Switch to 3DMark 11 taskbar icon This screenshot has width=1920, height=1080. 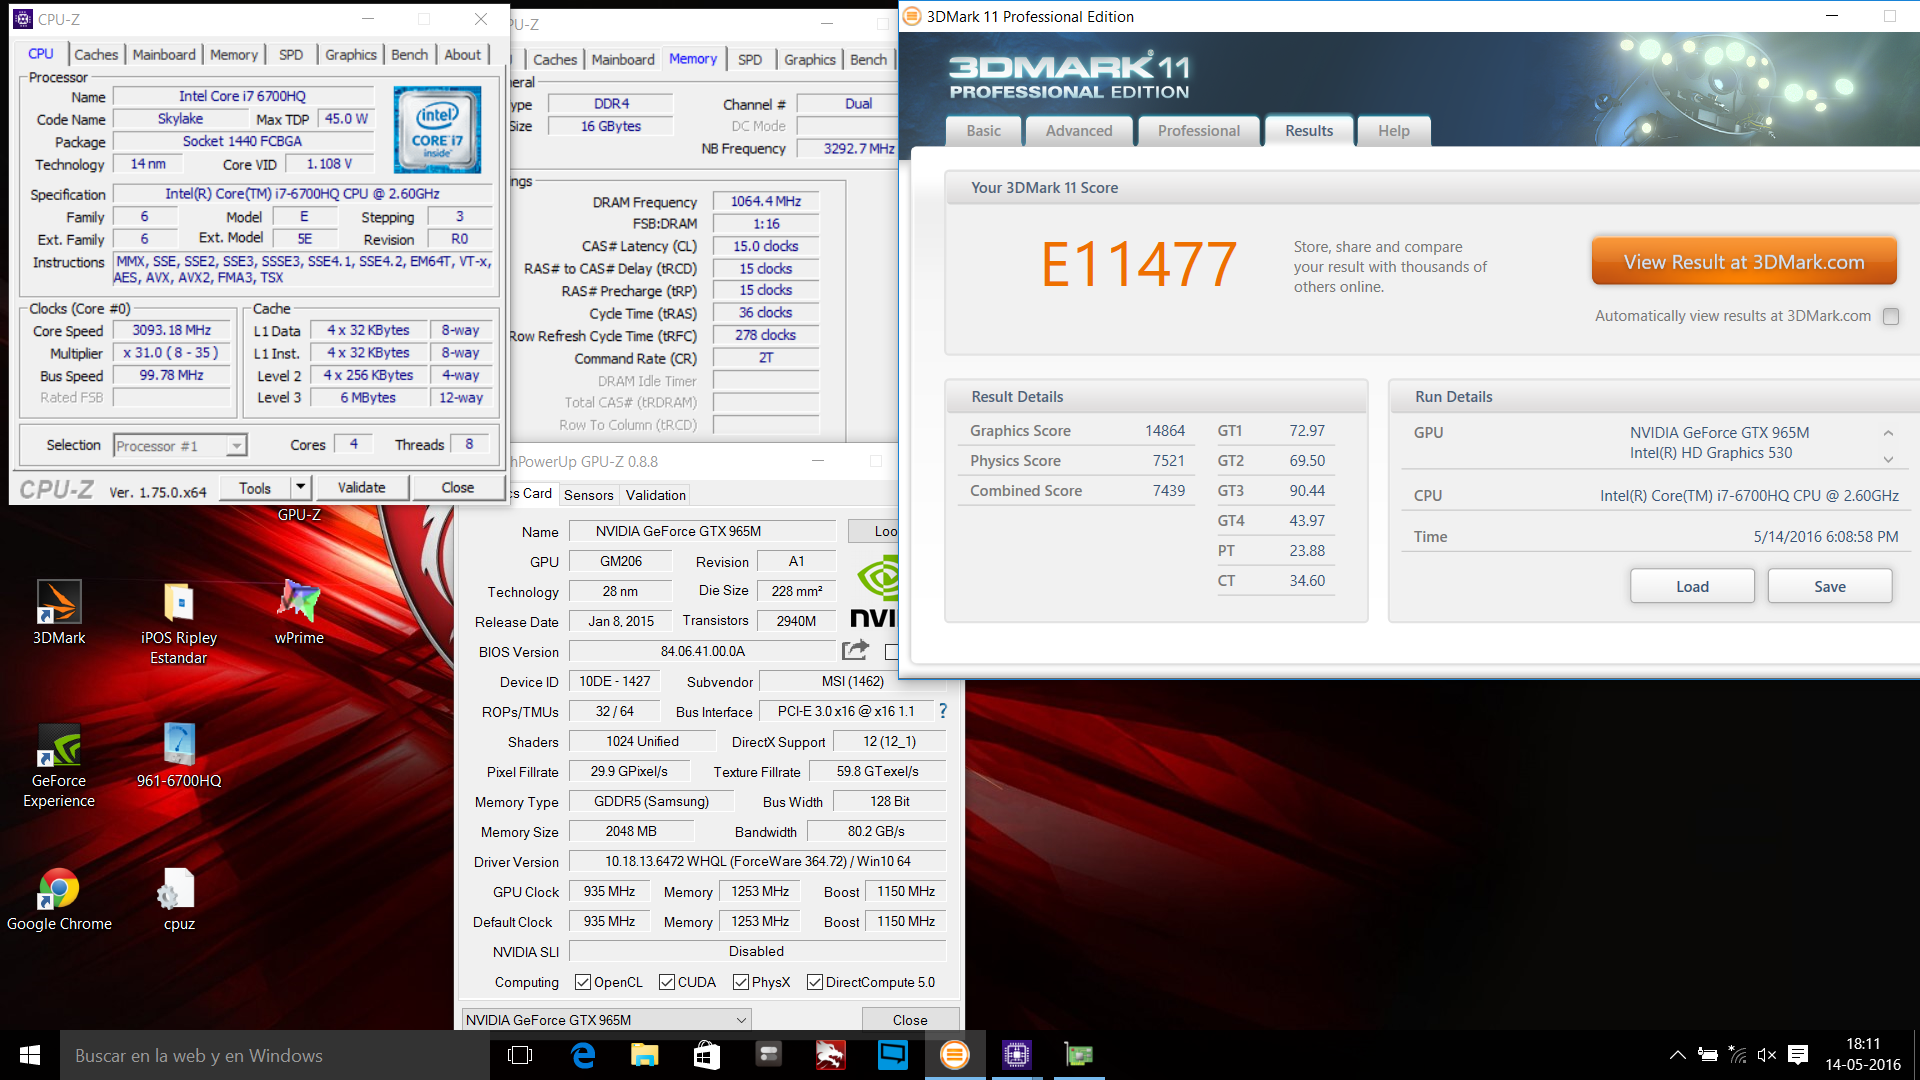(955, 1055)
